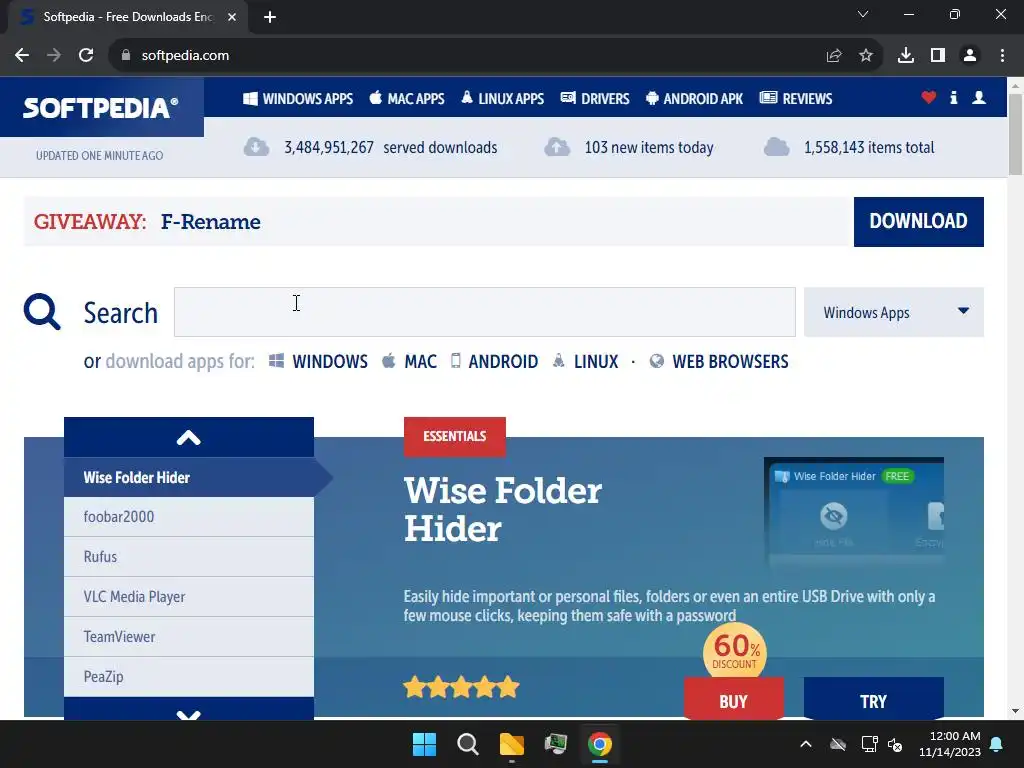Image resolution: width=1024 pixels, height=768 pixels.
Task: Share this page icon in address bar
Action: [x=834, y=56]
